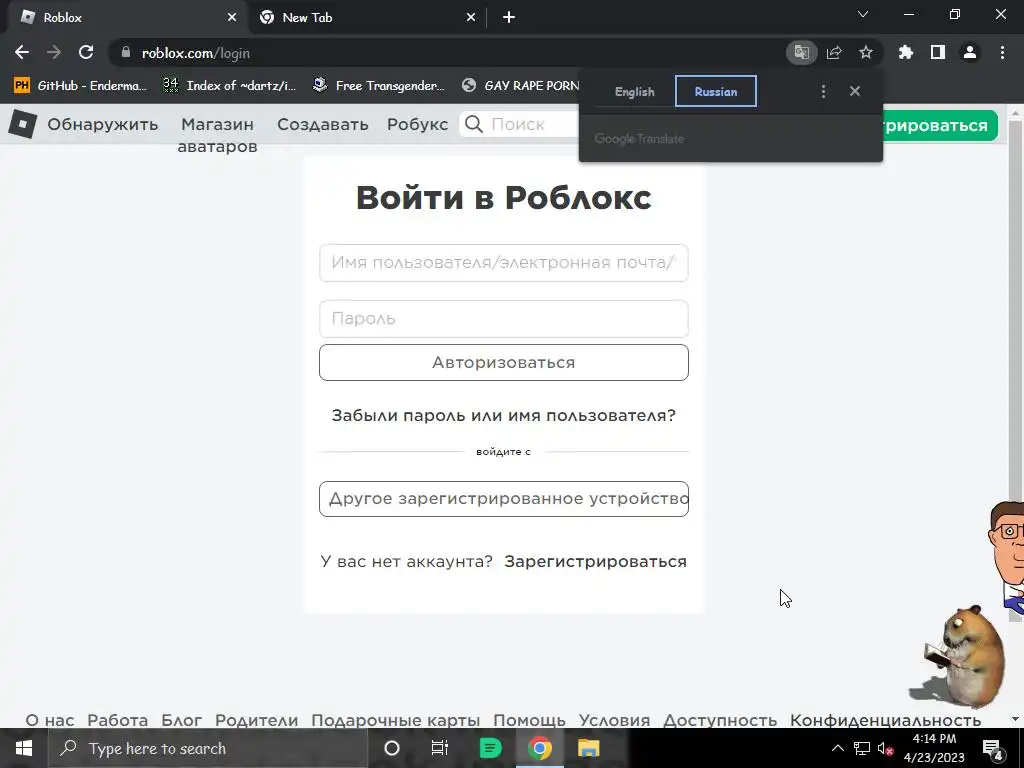Click the Условия footer link
The height and width of the screenshot is (768, 1024).
tap(615, 720)
